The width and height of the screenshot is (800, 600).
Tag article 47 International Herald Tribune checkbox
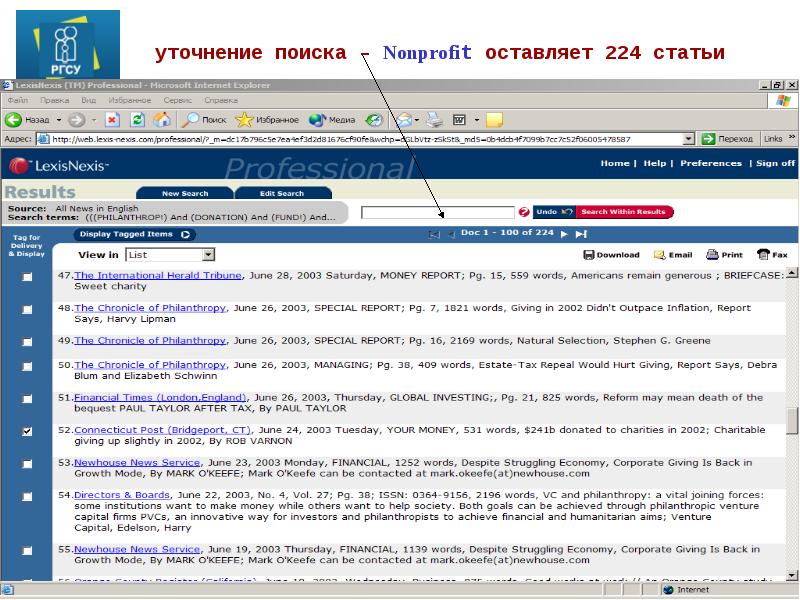[27, 280]
